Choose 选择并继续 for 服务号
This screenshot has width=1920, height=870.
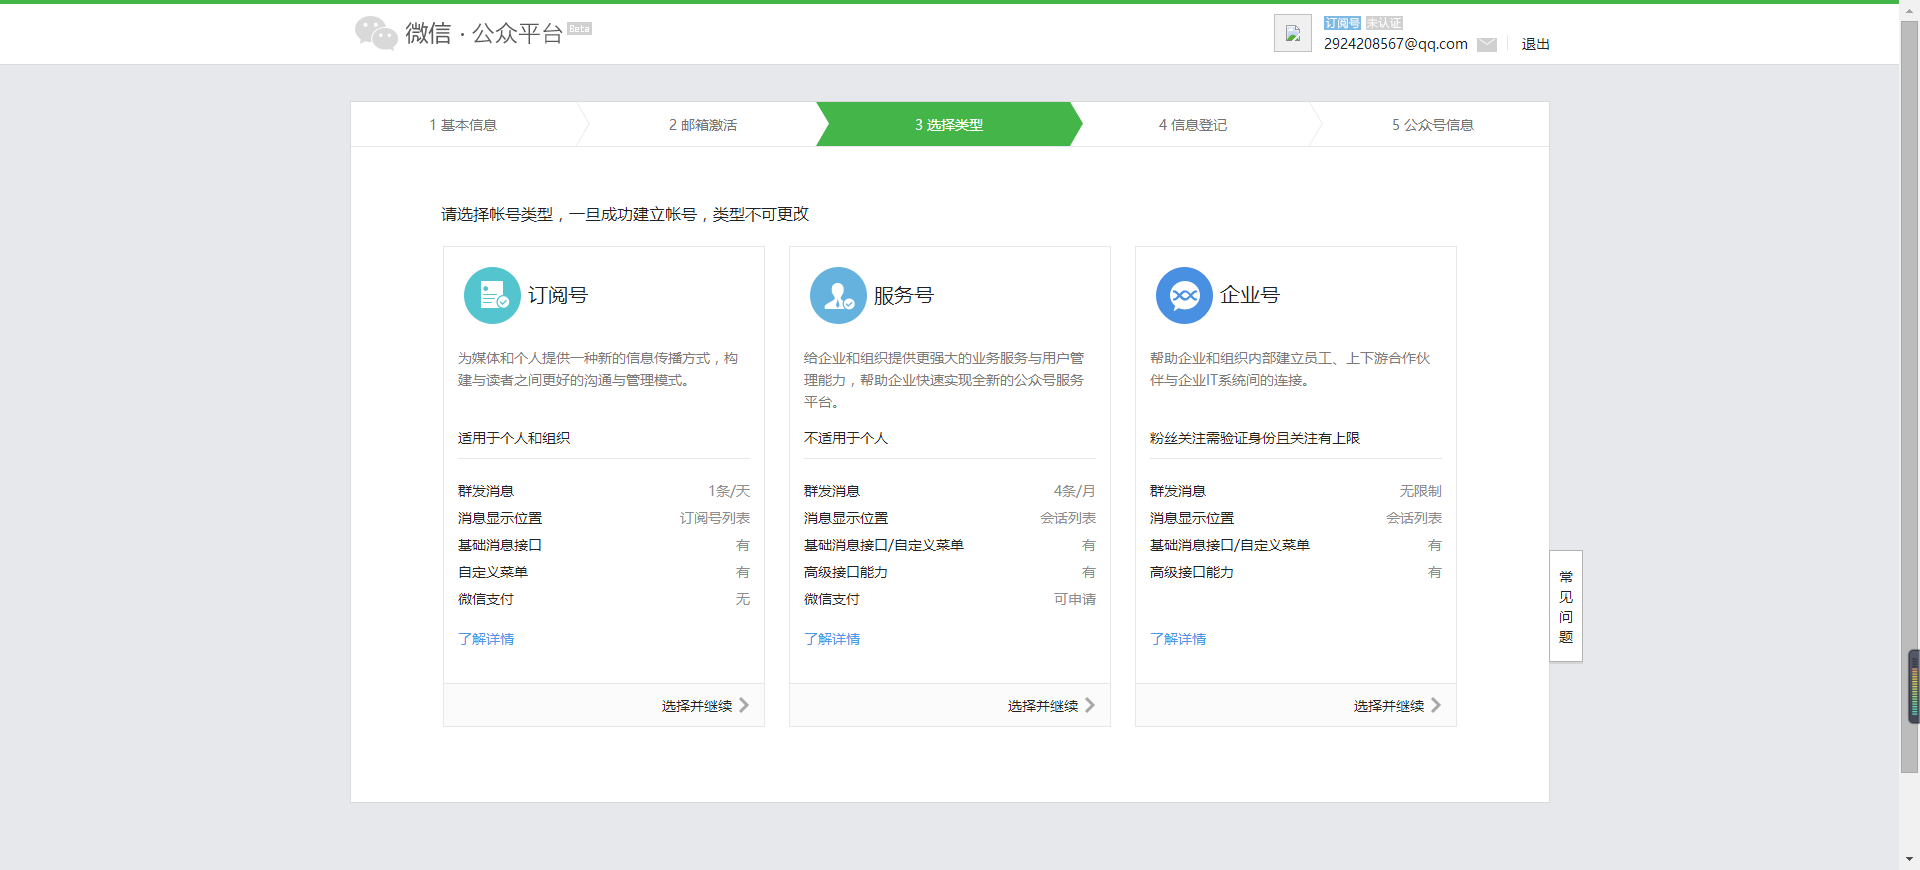(1043, 706)
